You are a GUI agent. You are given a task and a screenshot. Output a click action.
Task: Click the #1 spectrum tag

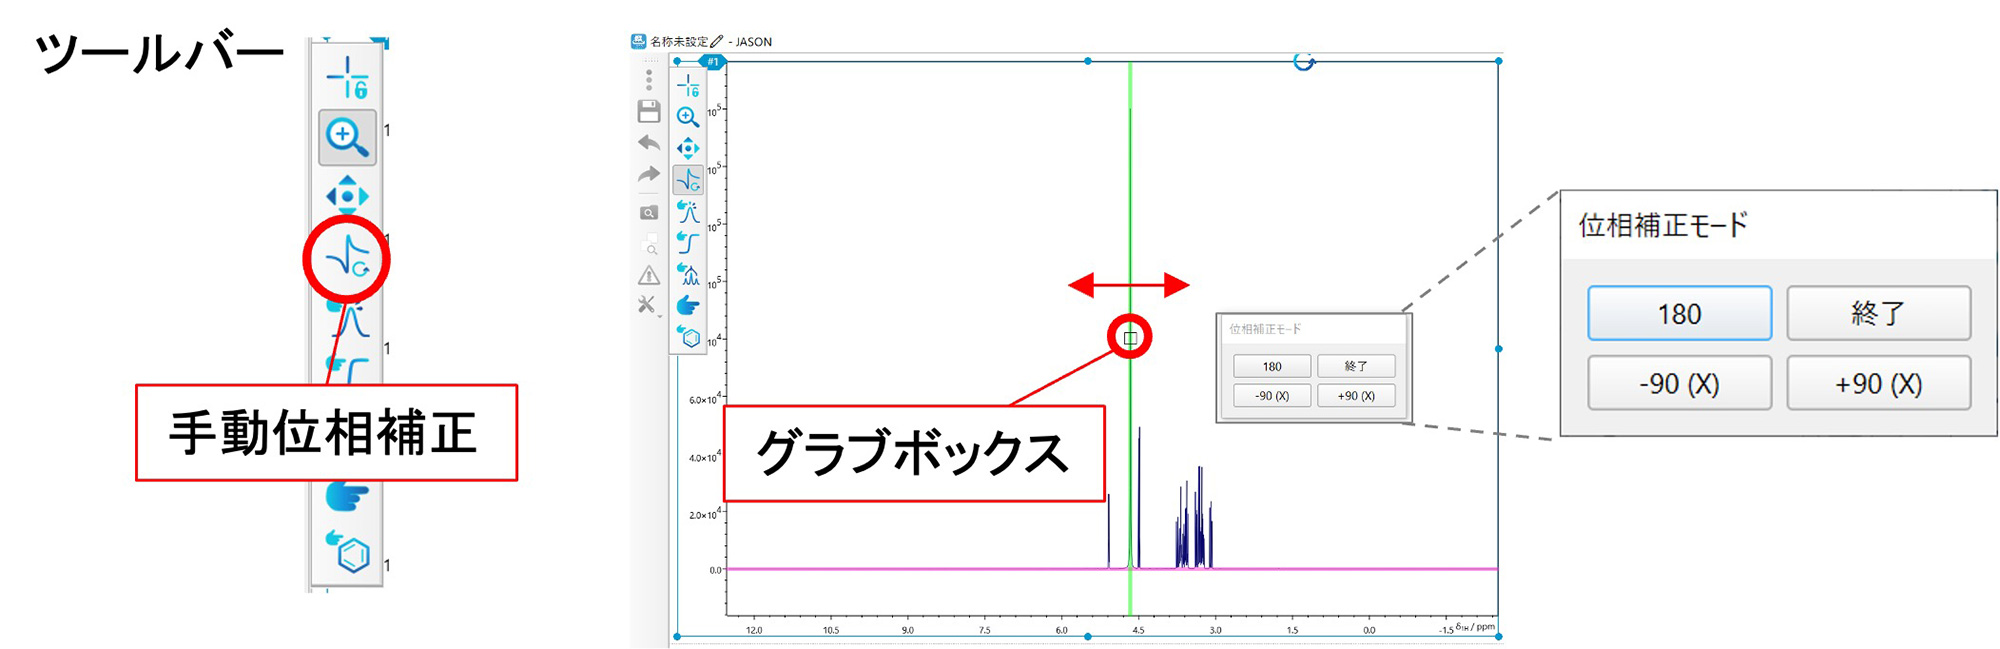point(712,62)
